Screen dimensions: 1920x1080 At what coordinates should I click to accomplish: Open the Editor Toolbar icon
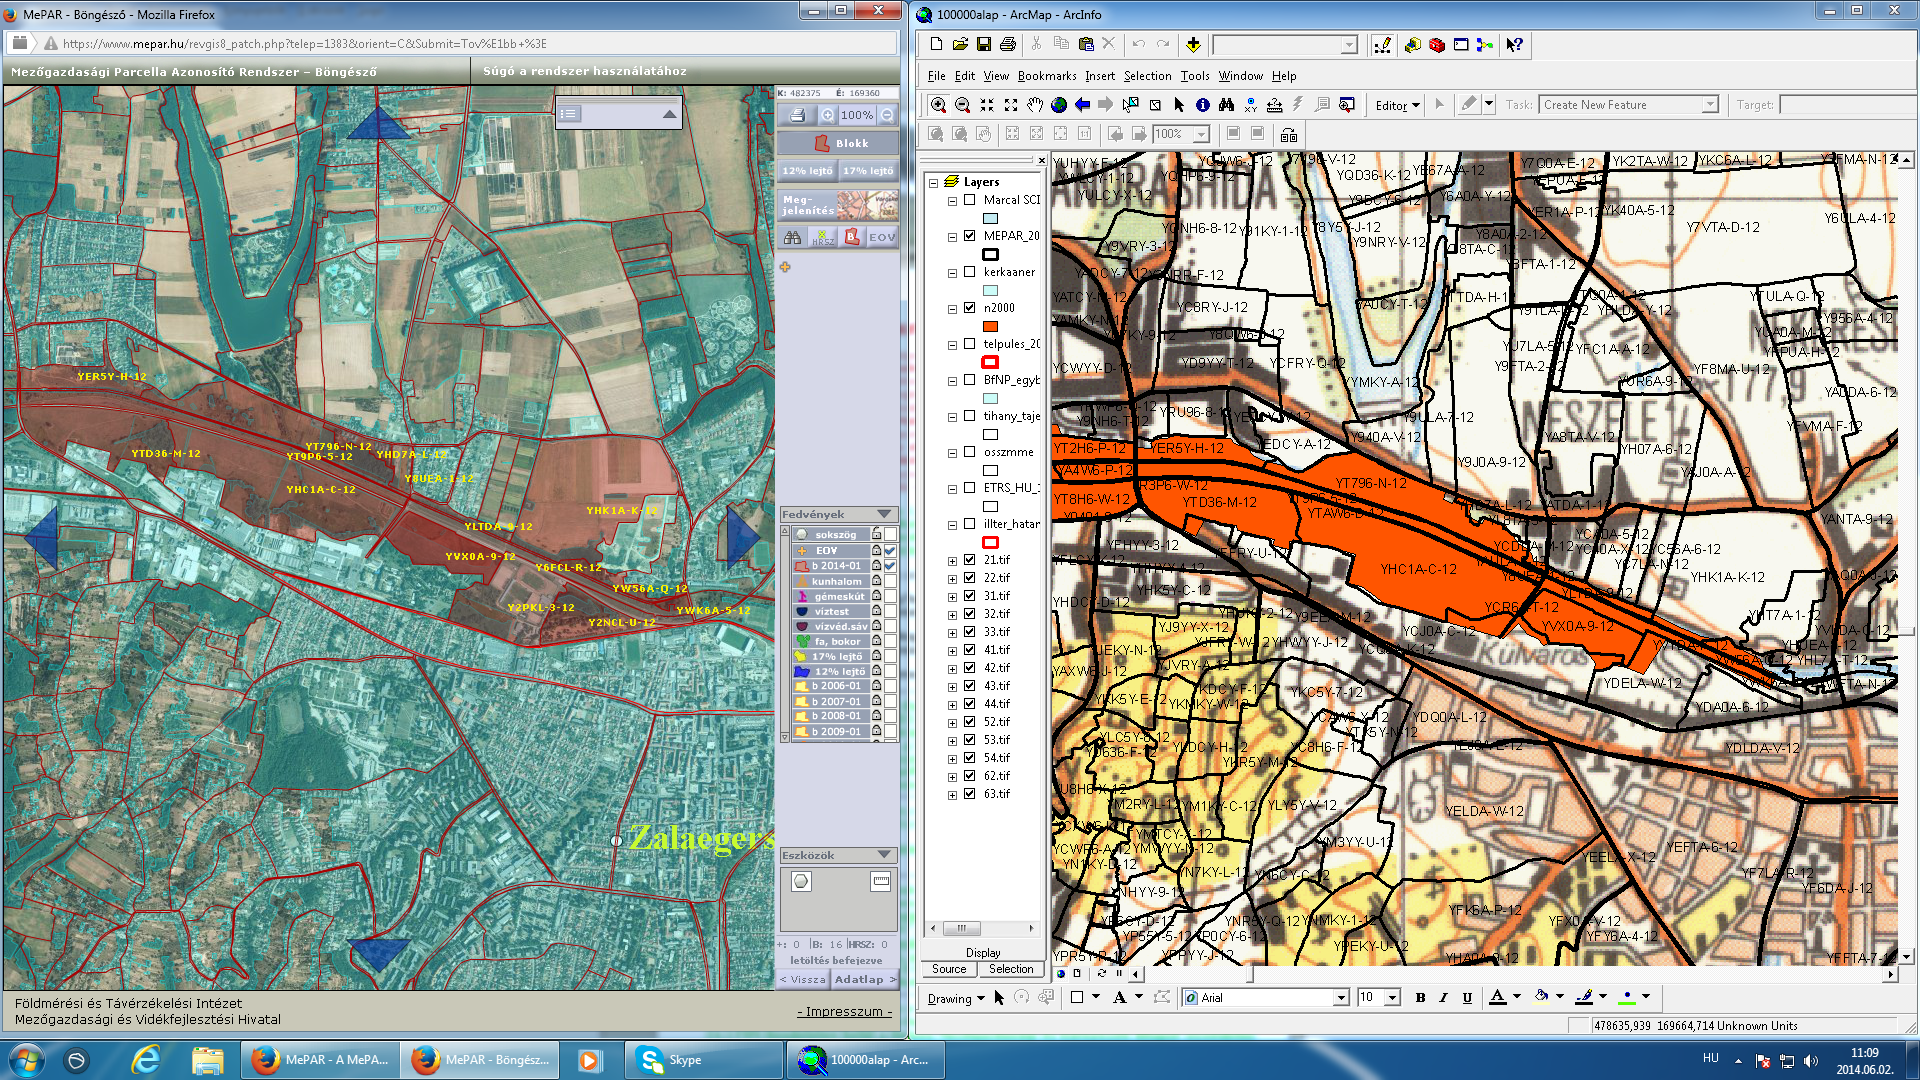coord(1383,45)
